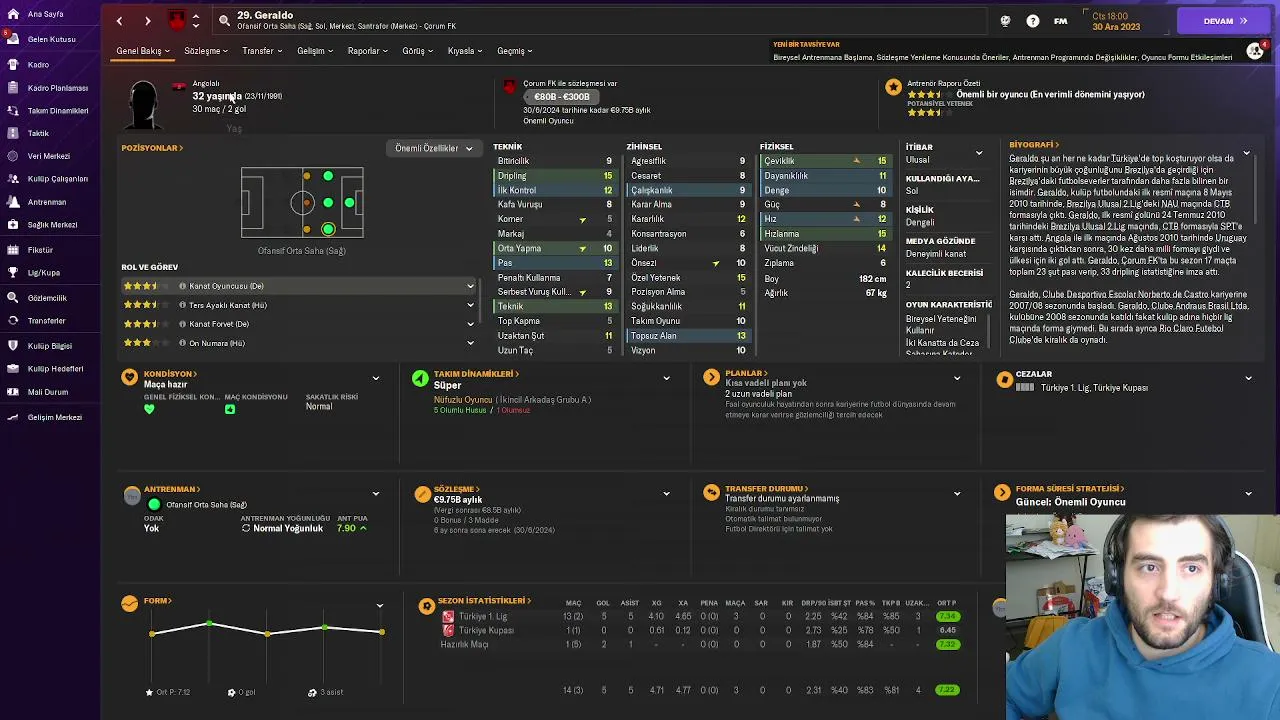This screenshot has width=1280, height=720.
Task: Open Form section link
Action: tap(158, 601)
